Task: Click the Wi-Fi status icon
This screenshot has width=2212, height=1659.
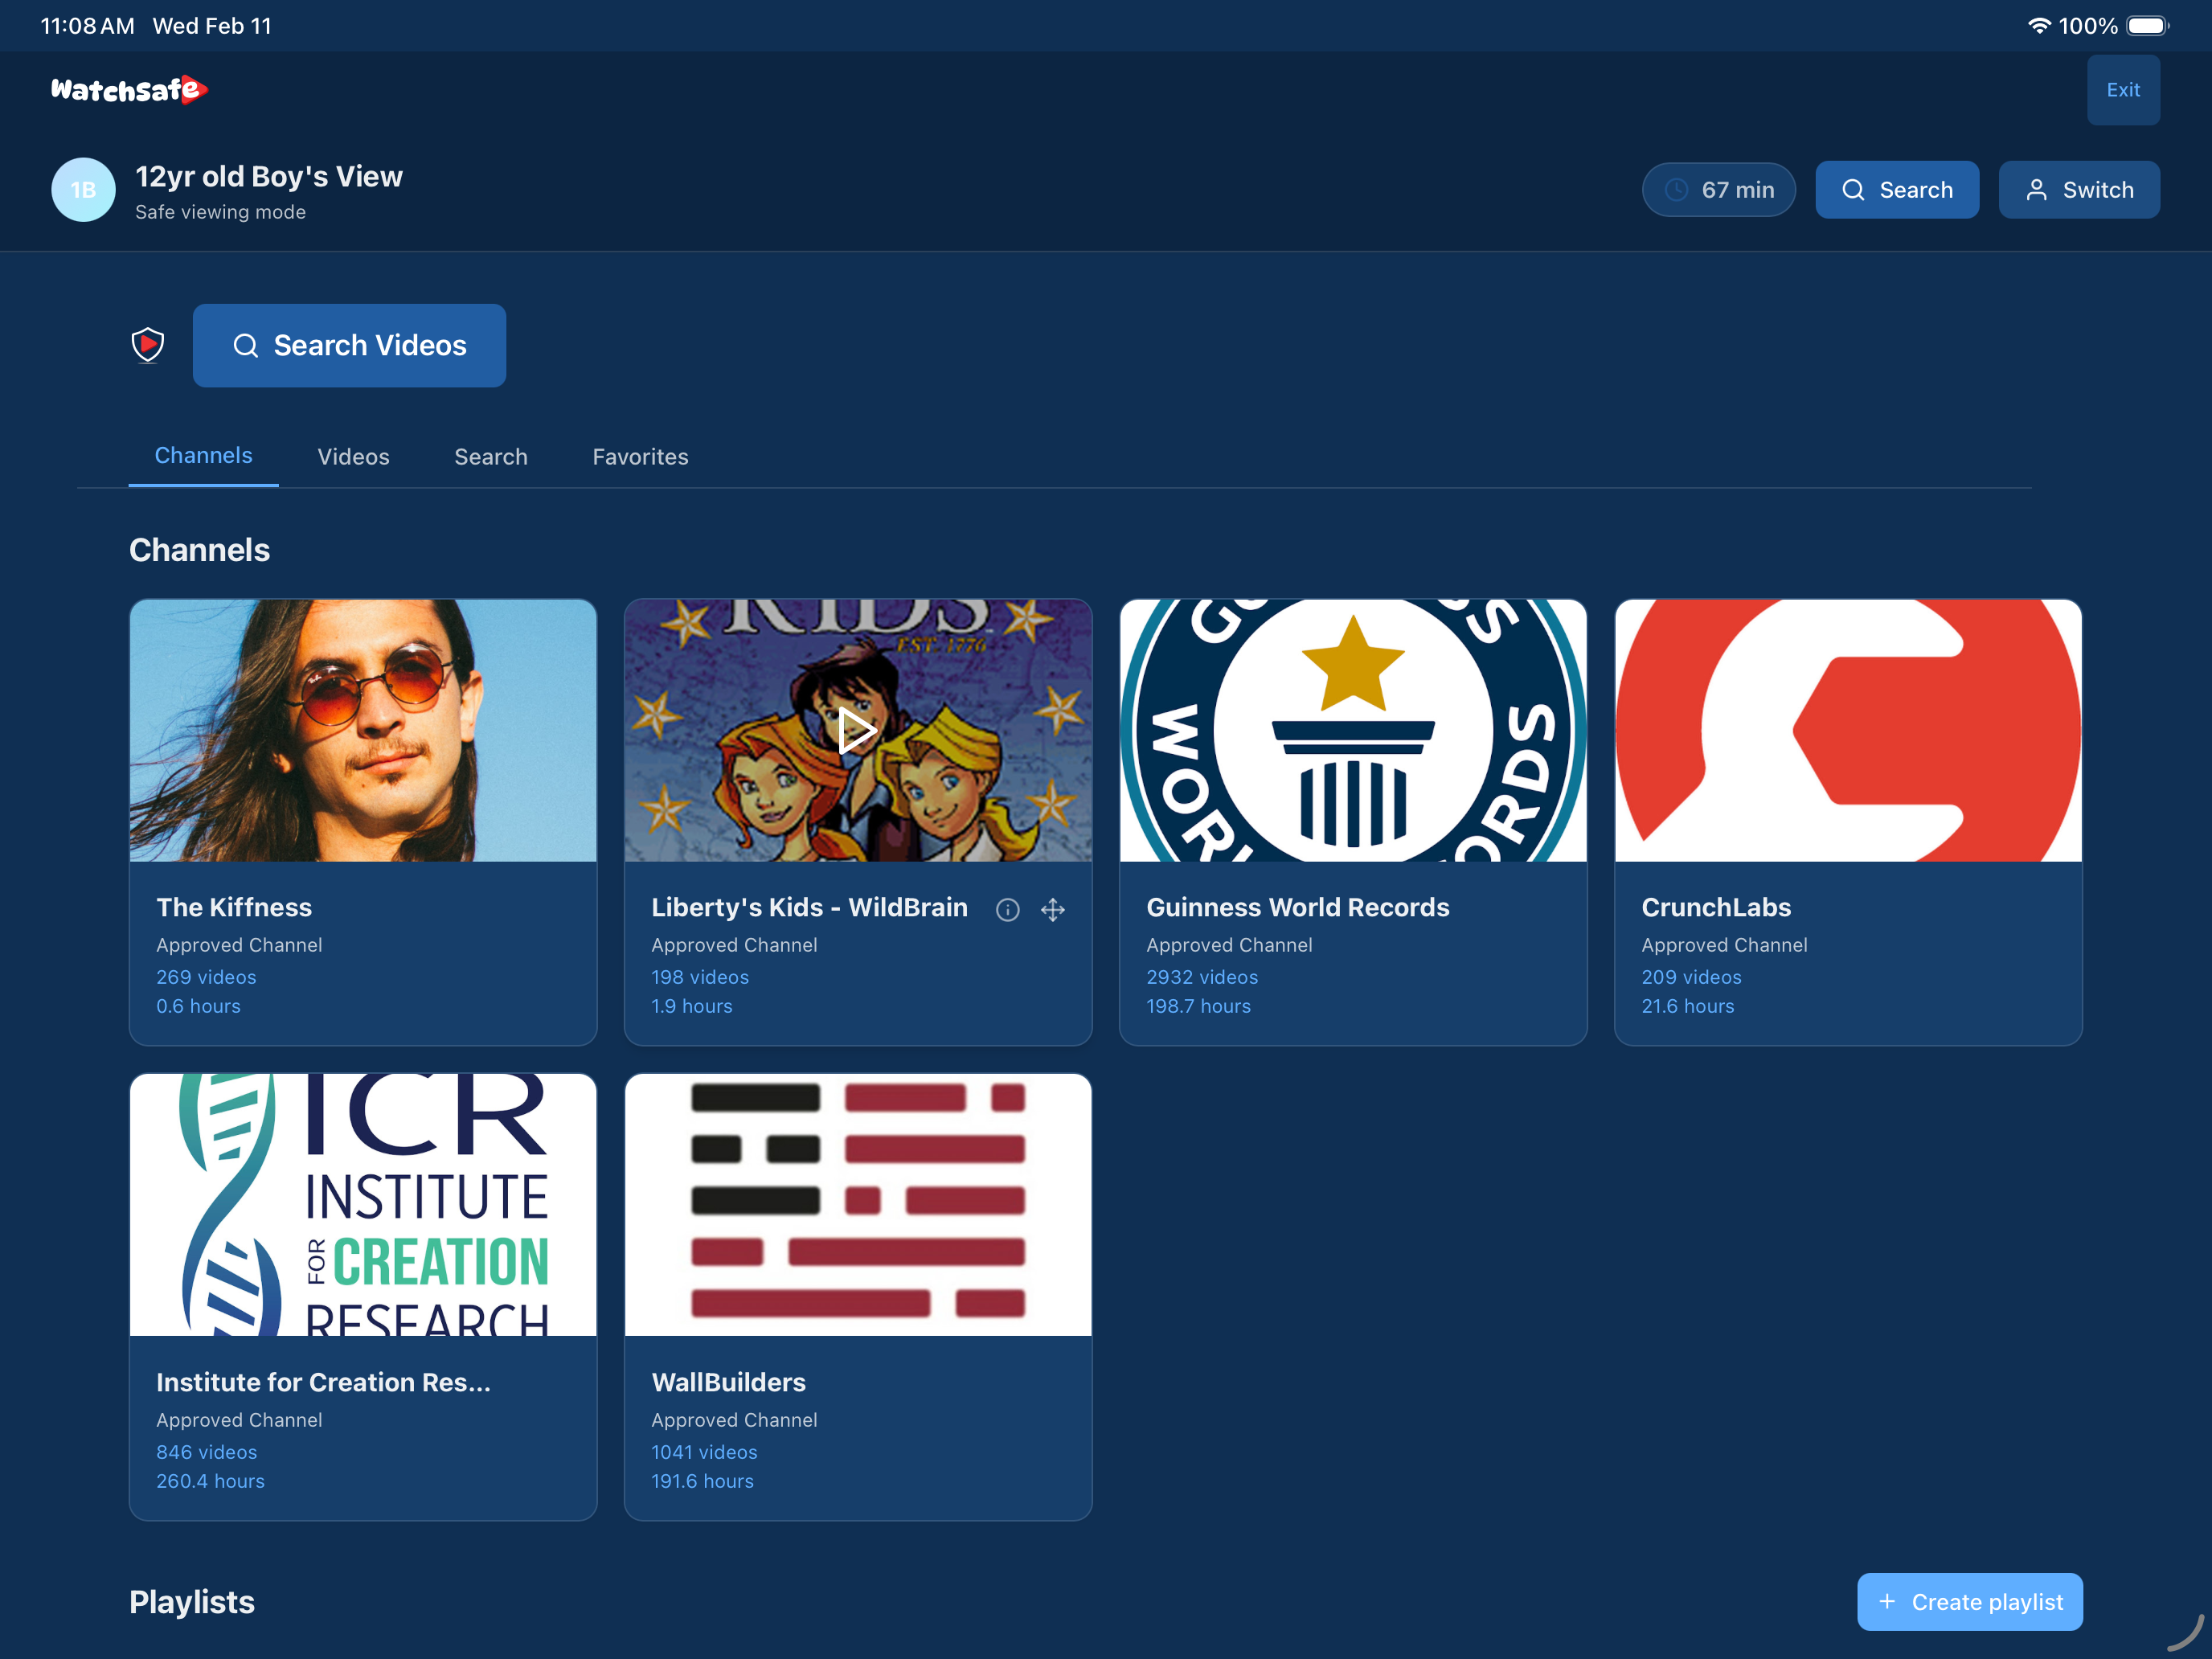Action: point(2038,26)
